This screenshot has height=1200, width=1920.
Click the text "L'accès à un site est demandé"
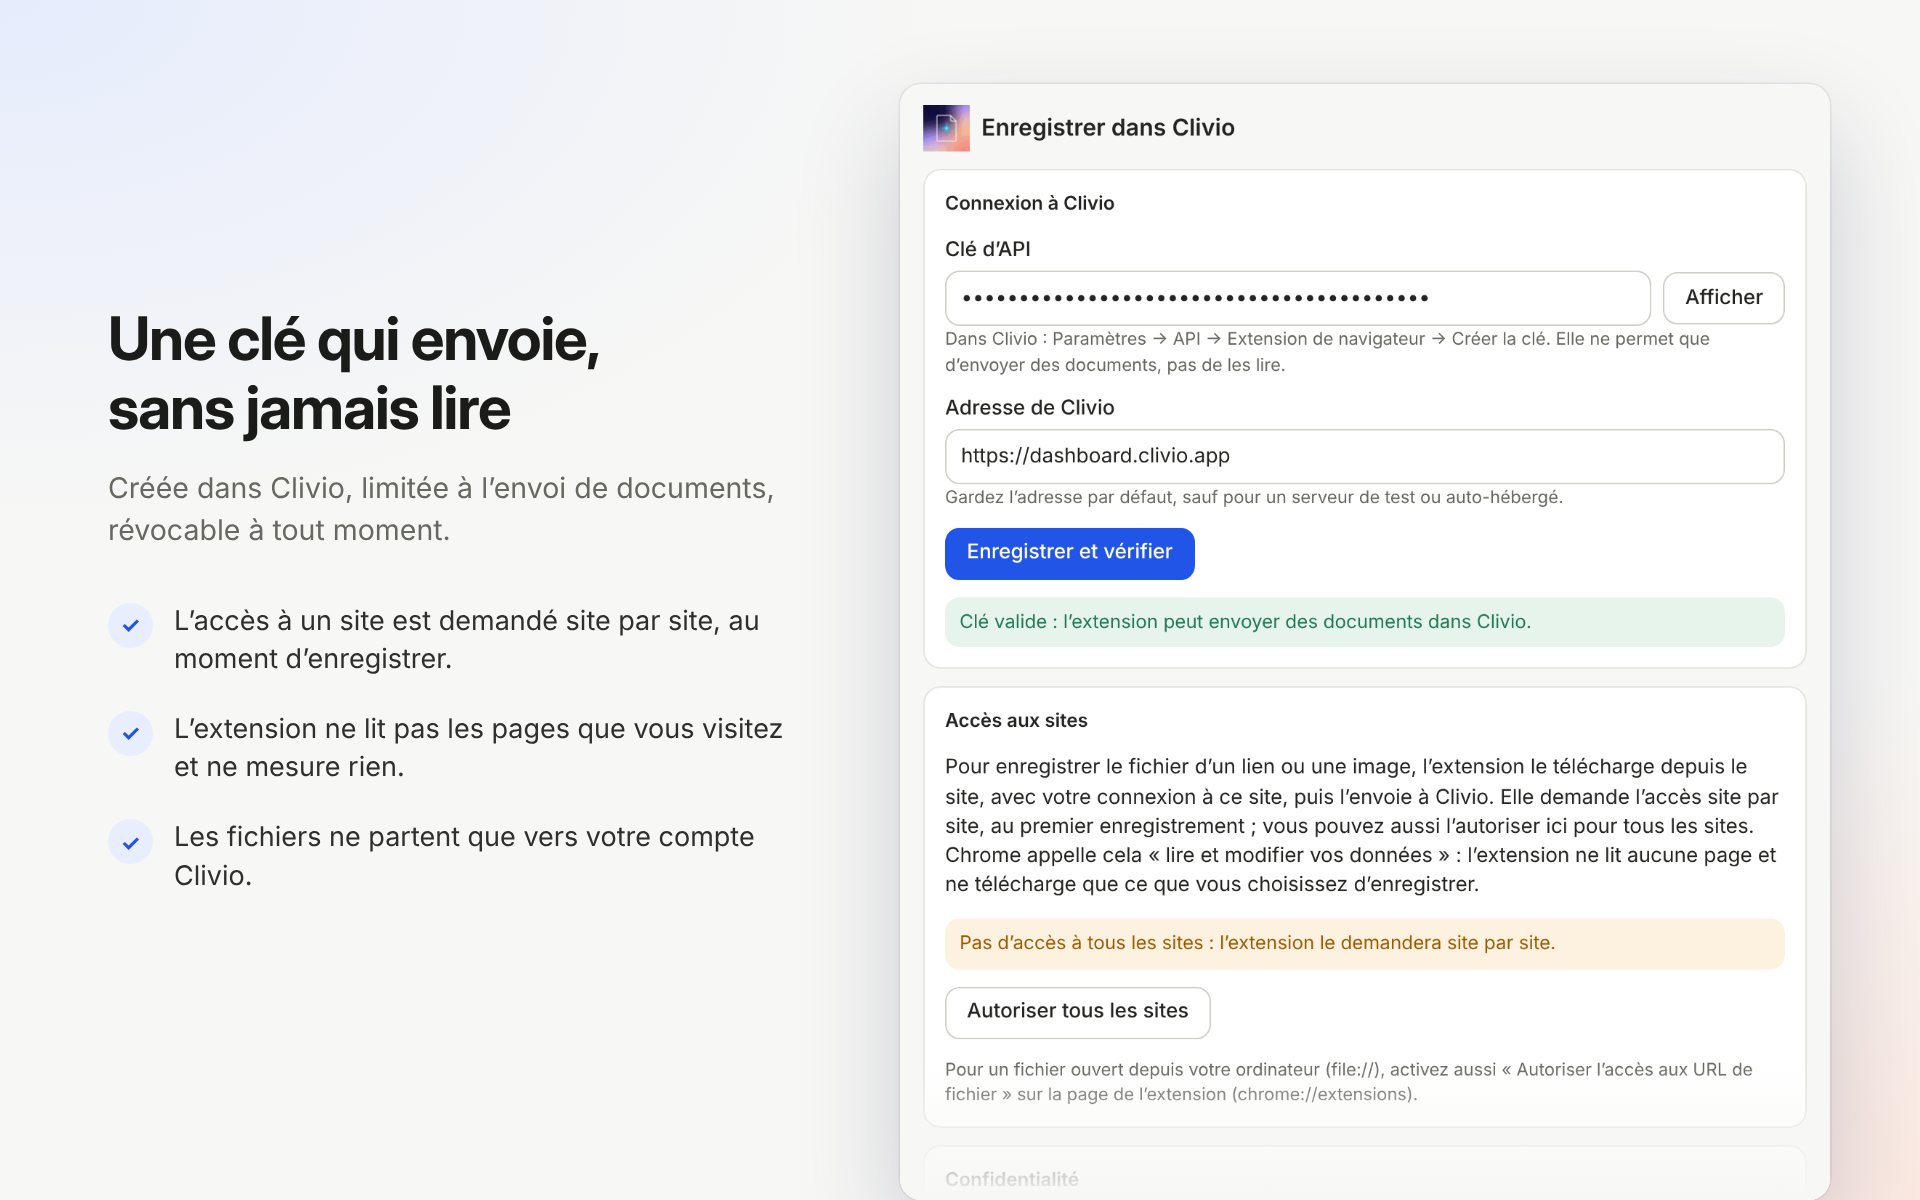click(466, 640)
